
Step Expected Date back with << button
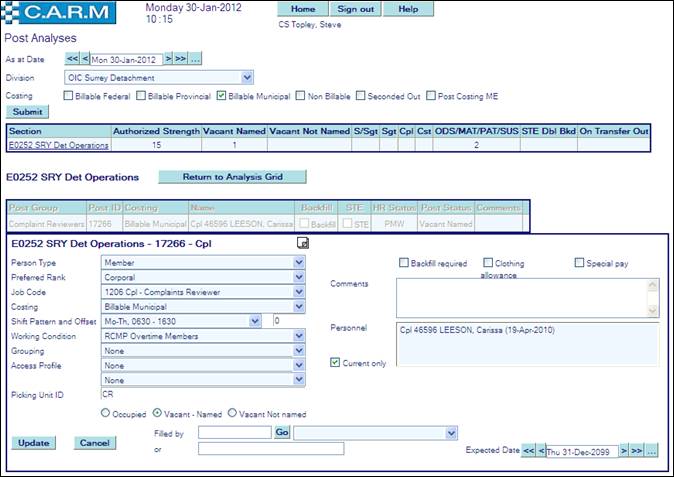point(529,451)
